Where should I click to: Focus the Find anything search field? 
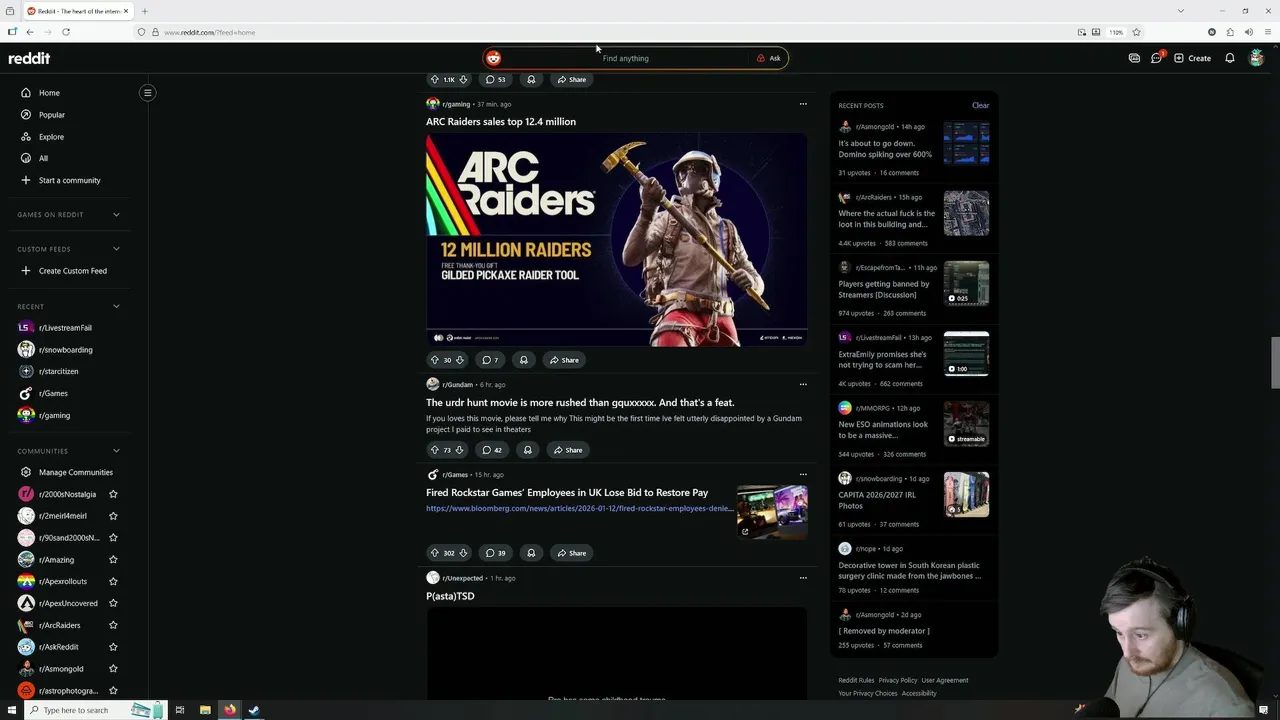pos(625,58)
